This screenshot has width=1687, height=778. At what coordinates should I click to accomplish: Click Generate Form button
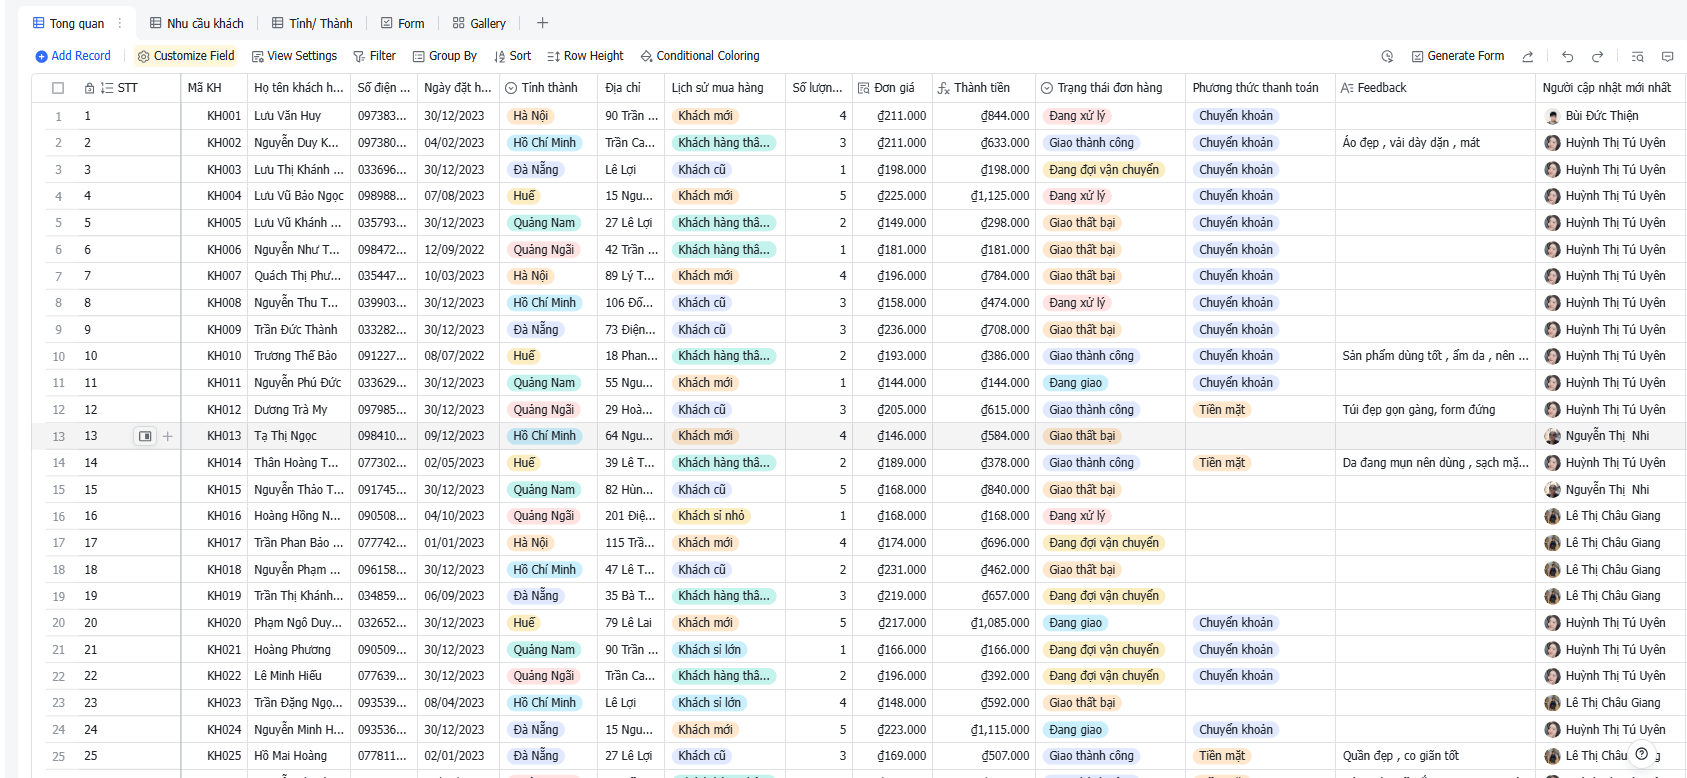(x=1458, y=56)
